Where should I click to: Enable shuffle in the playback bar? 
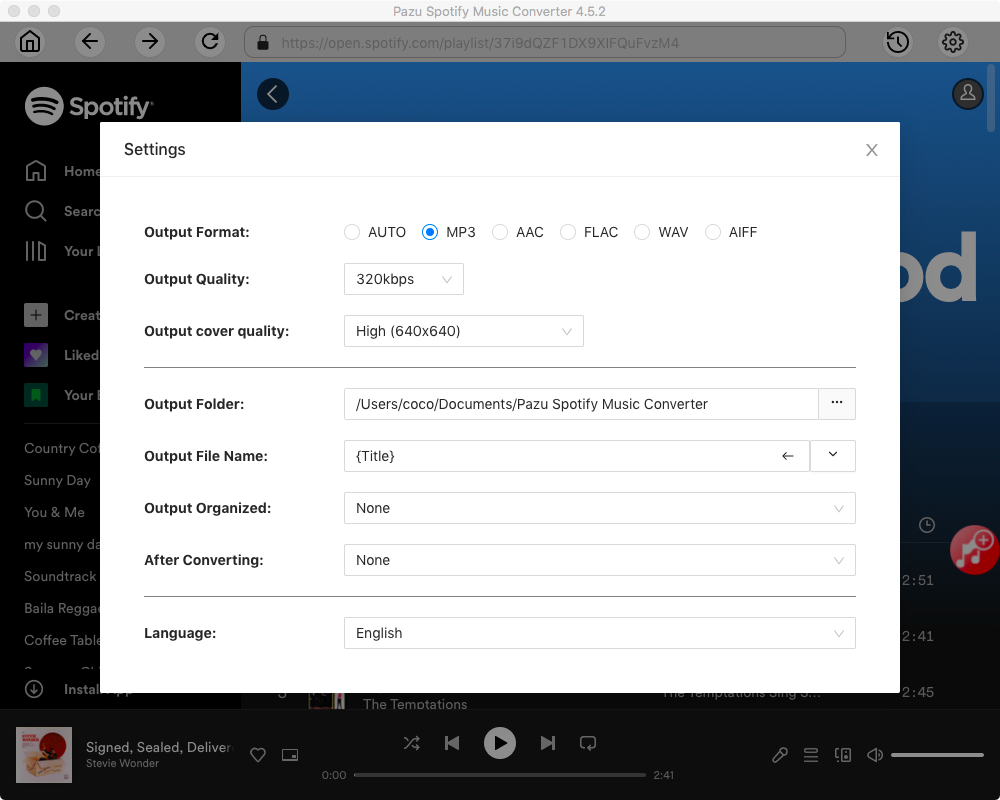(x=412, y=743)
